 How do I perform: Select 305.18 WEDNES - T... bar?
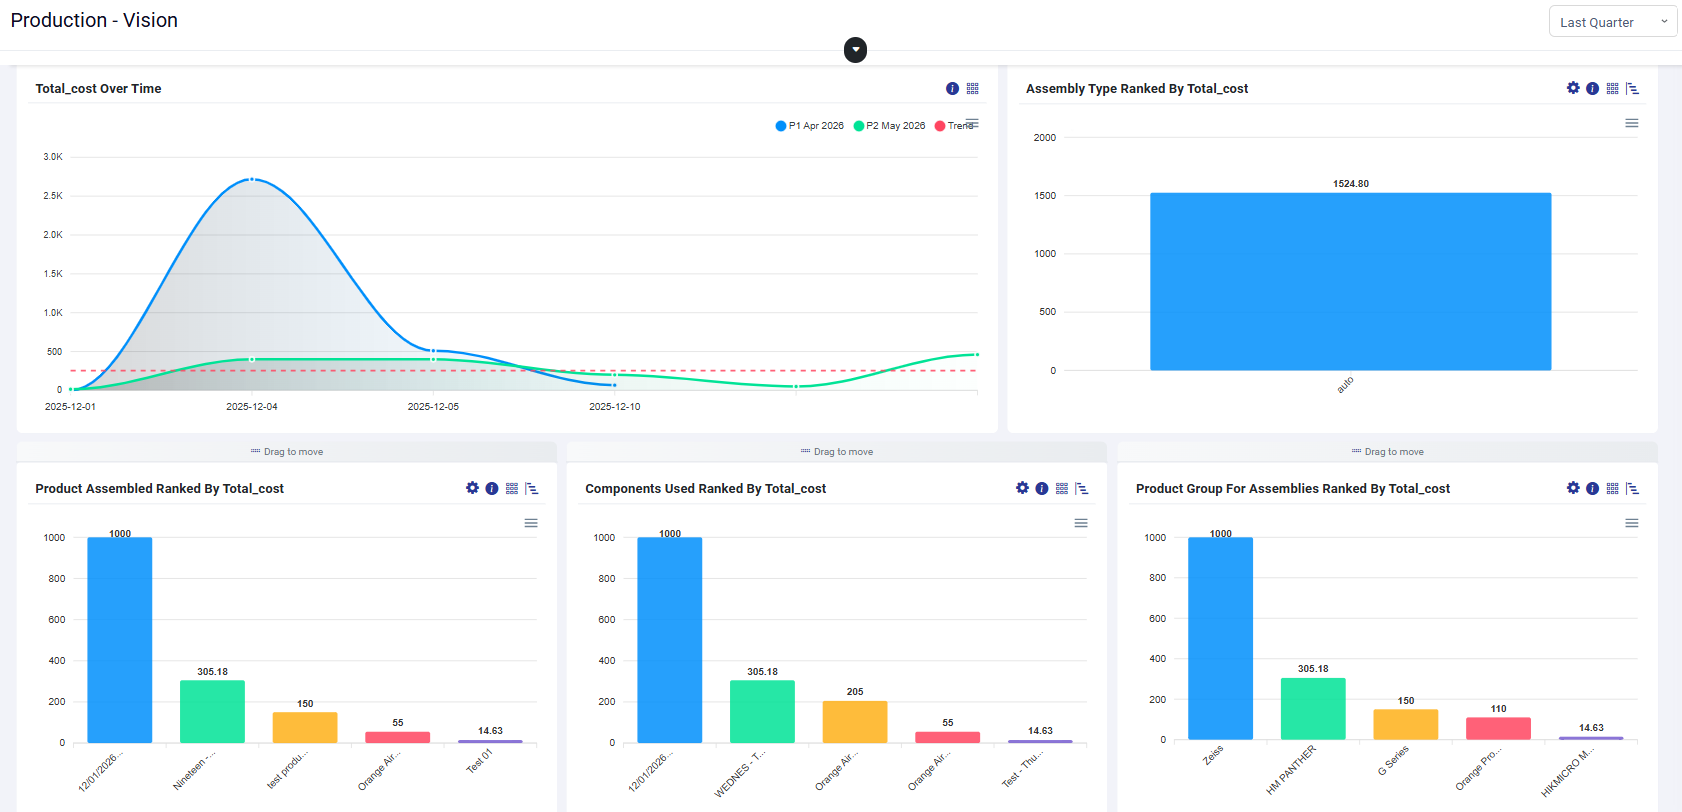point(762,712)
